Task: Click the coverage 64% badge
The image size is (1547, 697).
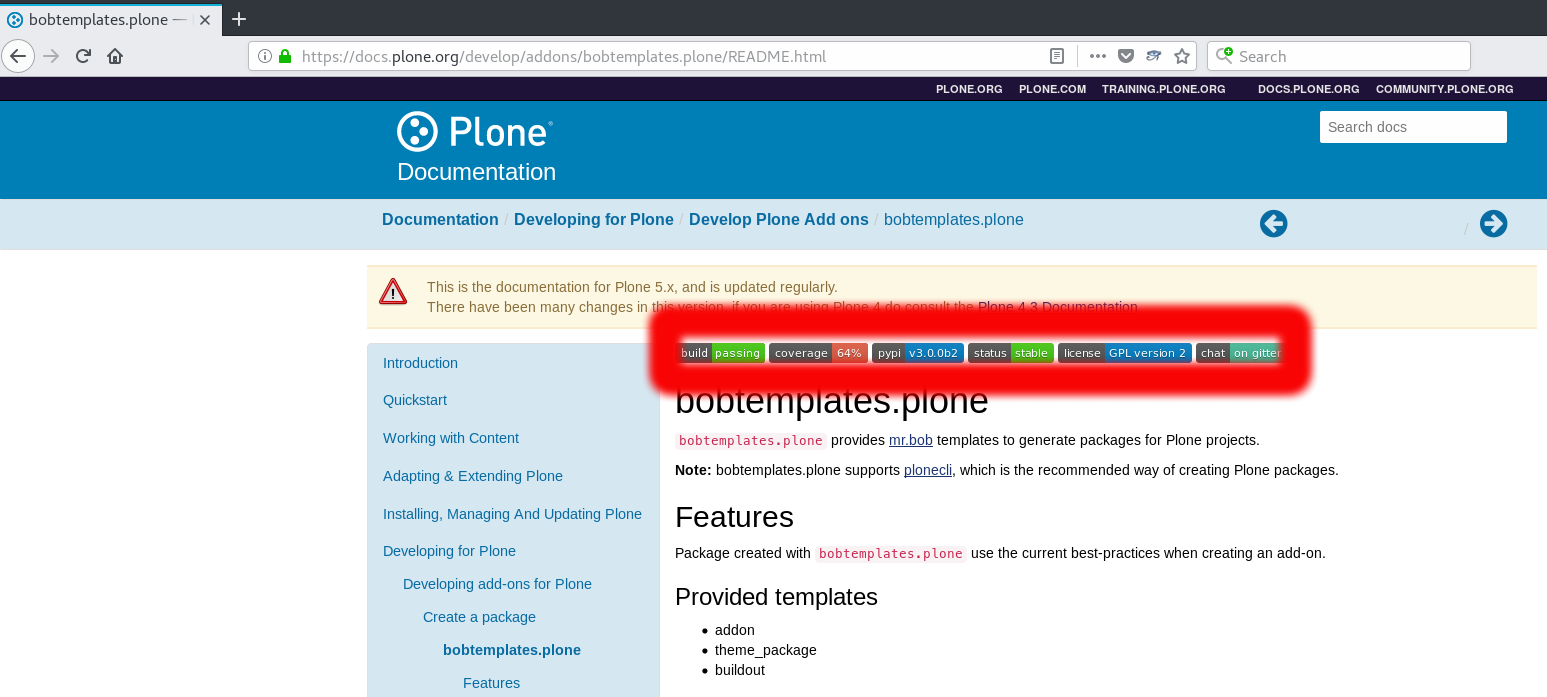Action: pos(818,353)
